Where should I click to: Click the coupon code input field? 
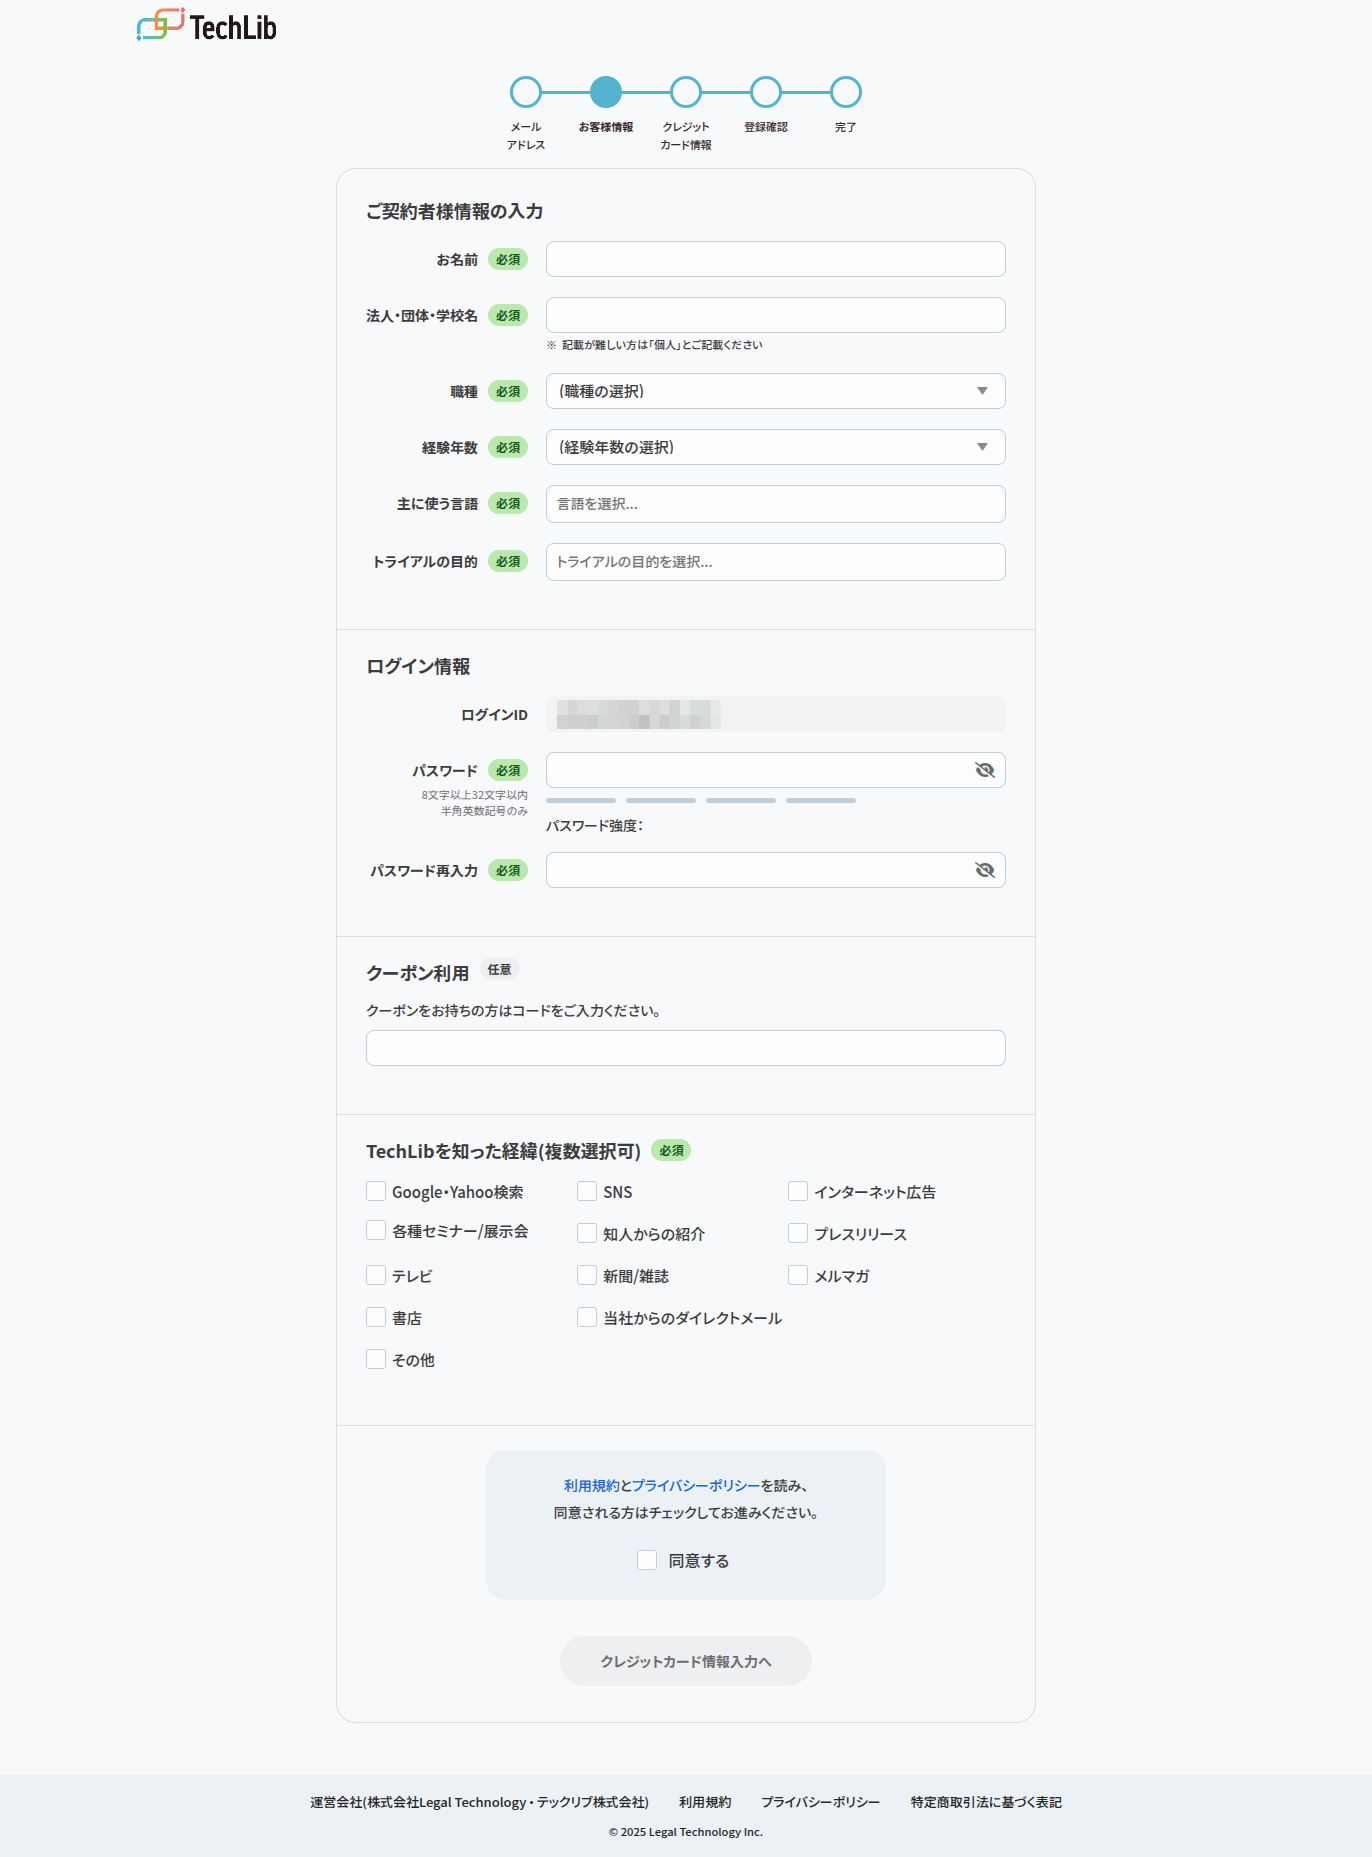click(x=686, y=1048)
